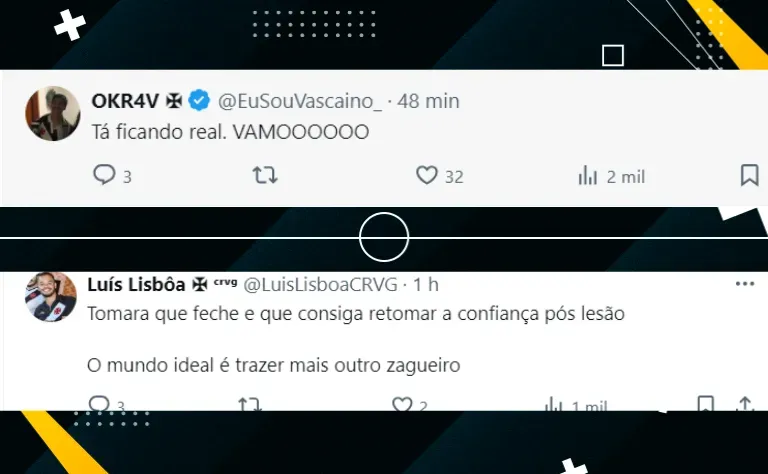Open the @LuisLisboaCRVG handle link

(x=320, y=284)
